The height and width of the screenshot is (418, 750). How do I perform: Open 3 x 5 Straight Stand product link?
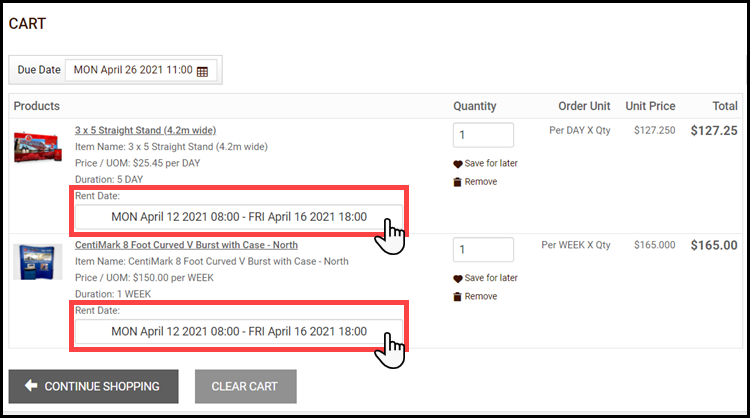point(145,130)
